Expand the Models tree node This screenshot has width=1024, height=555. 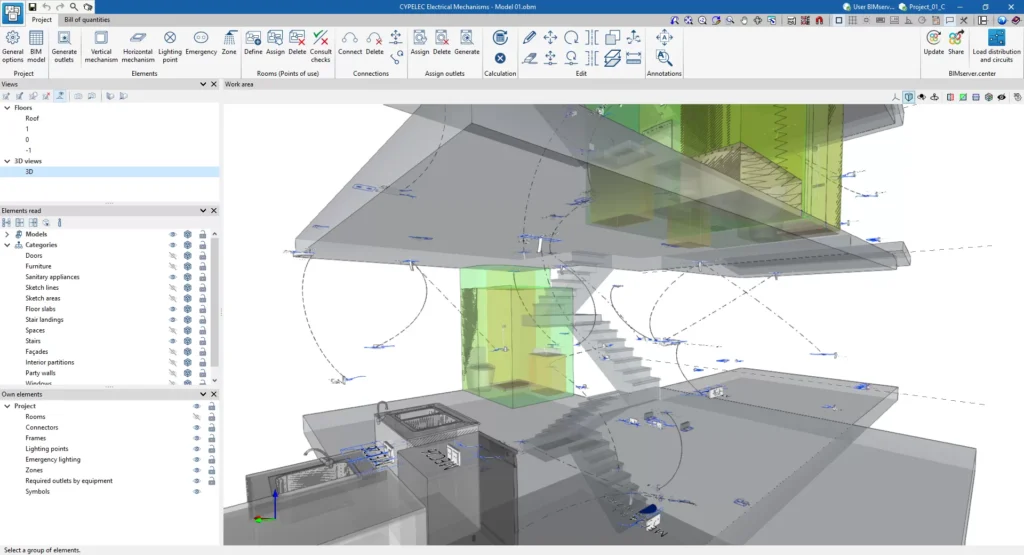tap(7, 234)
